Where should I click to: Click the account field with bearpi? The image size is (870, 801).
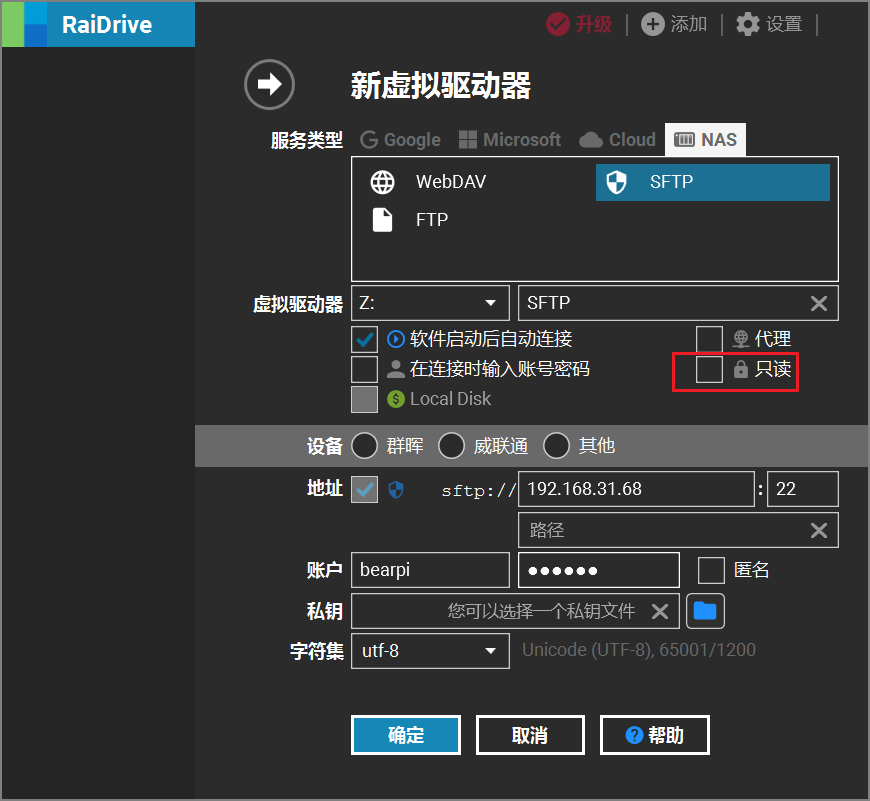click(x=431, y=570)
